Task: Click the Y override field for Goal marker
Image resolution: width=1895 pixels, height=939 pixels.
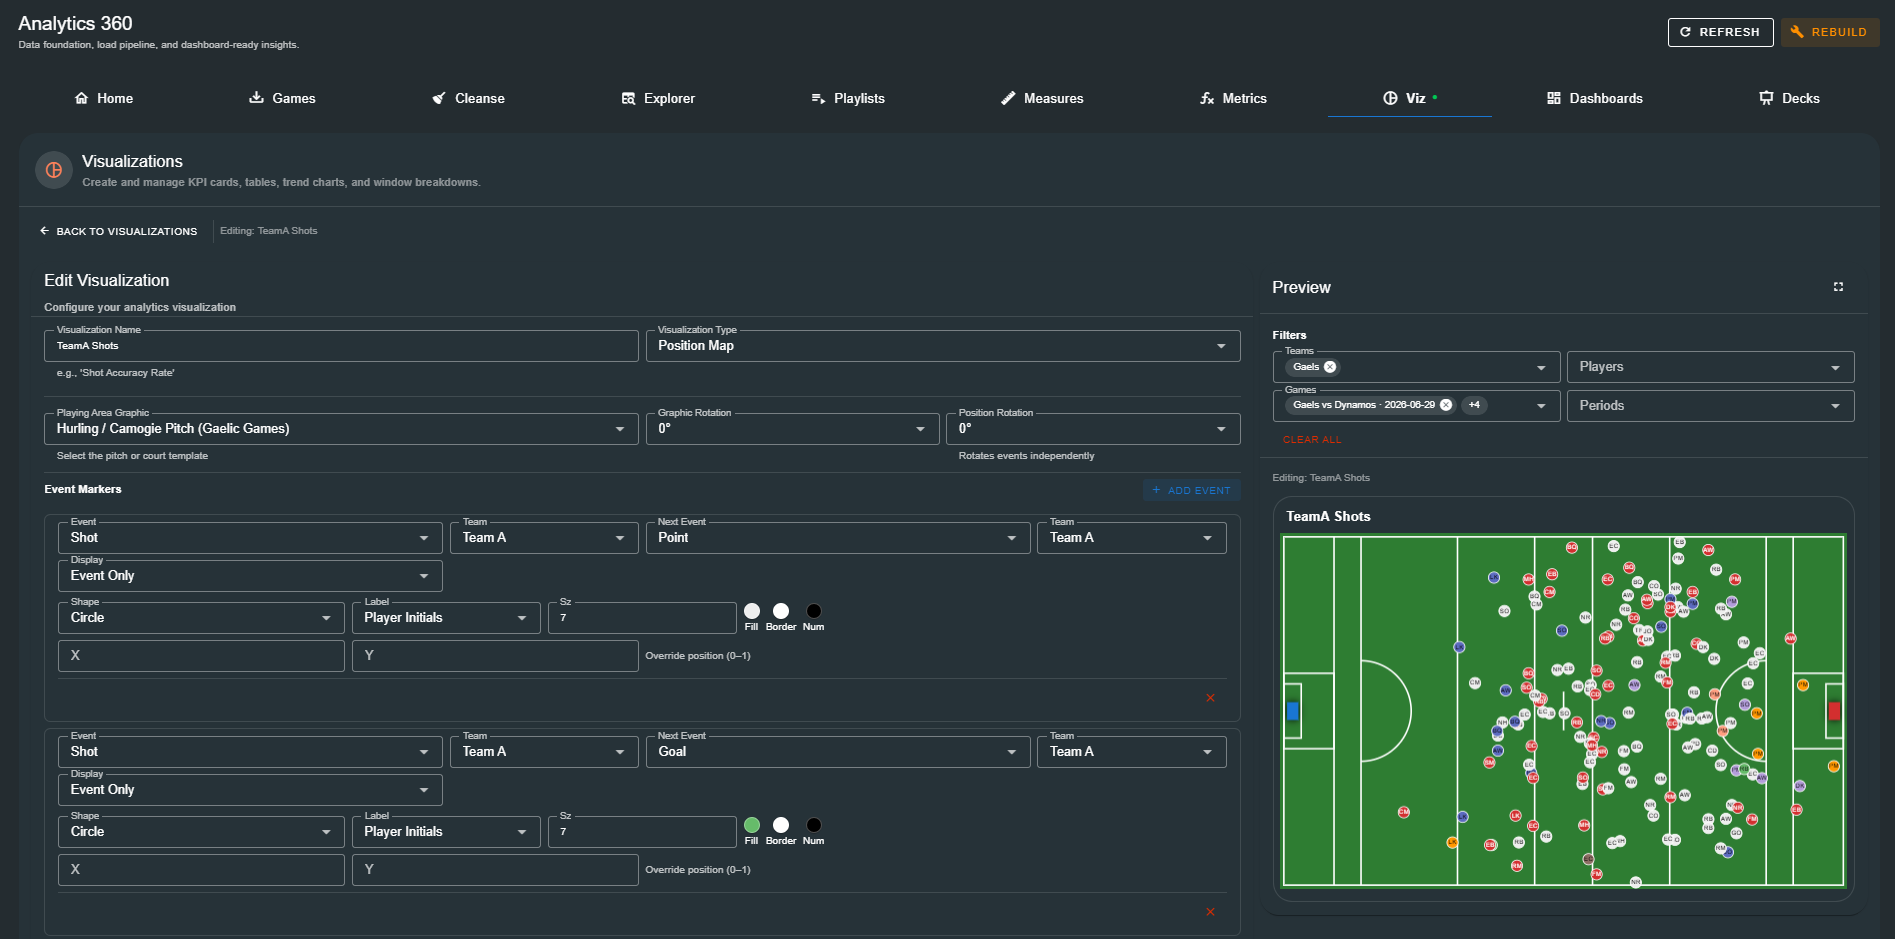Action: [495, 870]
